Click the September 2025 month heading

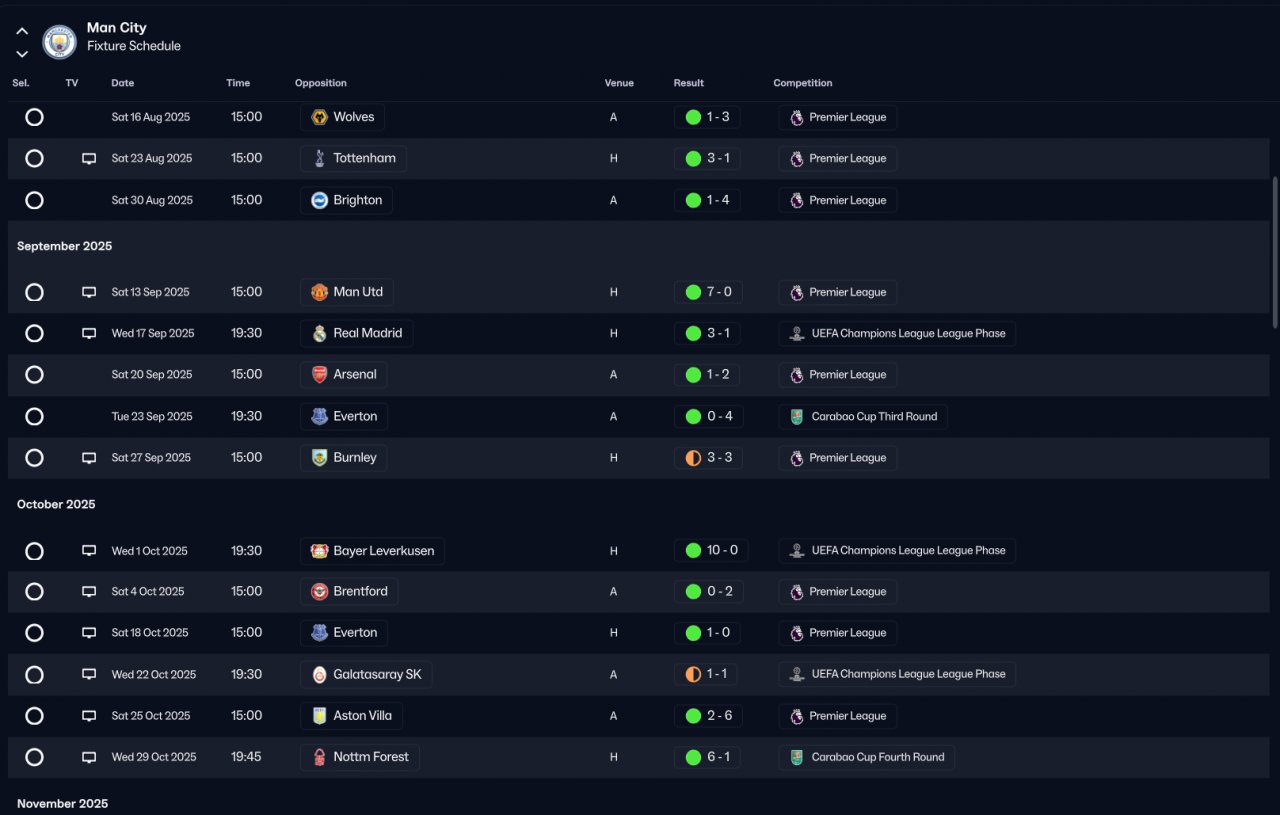(x=65, y=246)
